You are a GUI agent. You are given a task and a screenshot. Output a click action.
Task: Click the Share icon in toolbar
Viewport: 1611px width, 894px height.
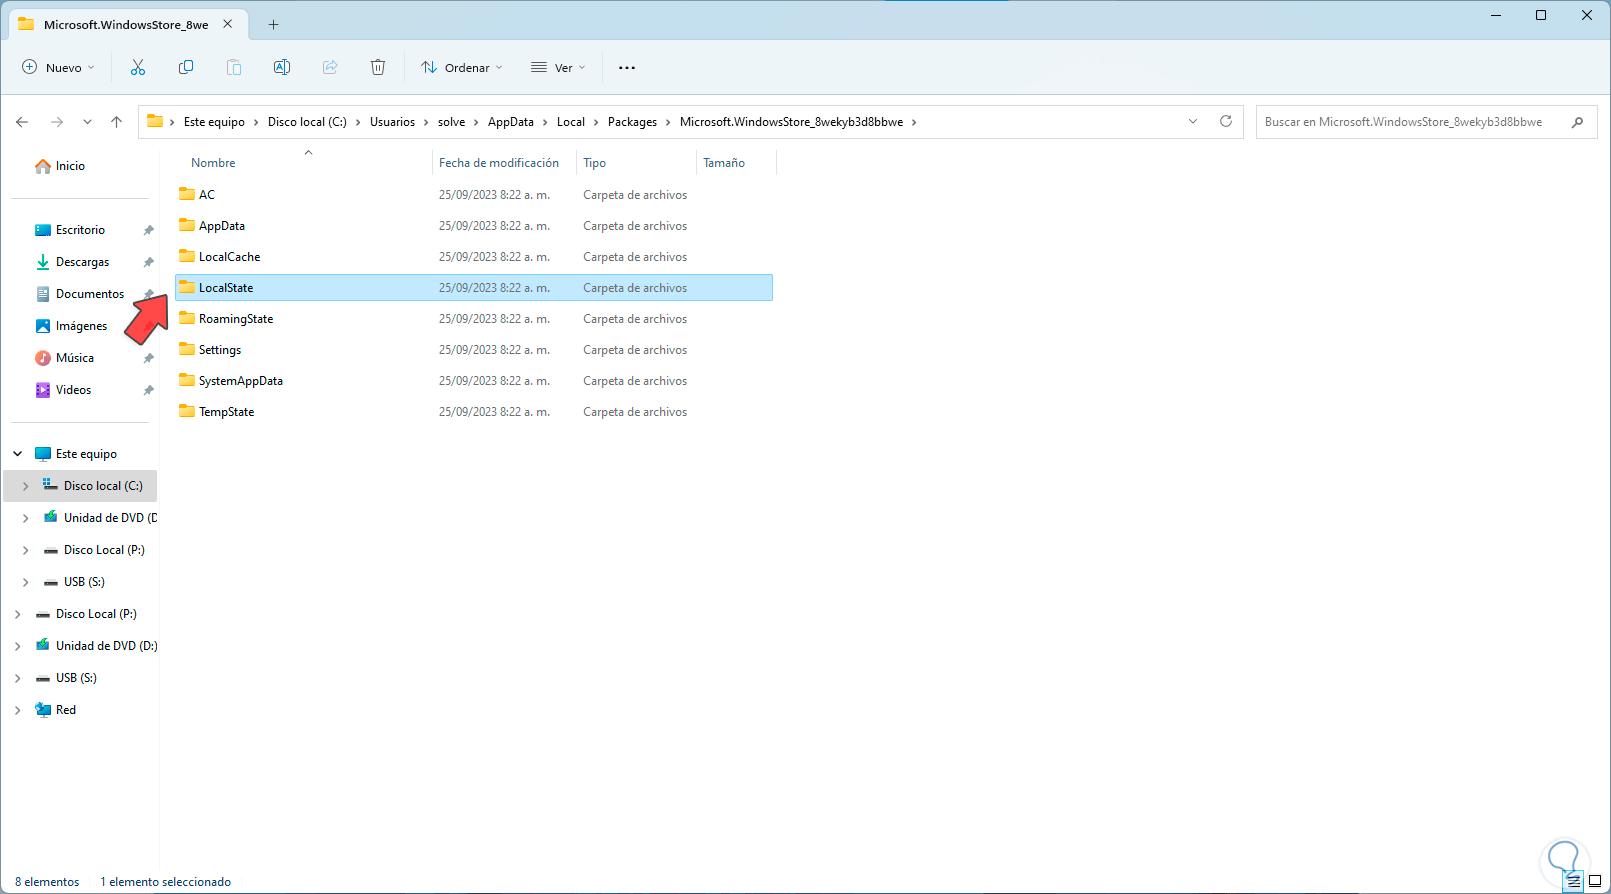pos(330,67)
